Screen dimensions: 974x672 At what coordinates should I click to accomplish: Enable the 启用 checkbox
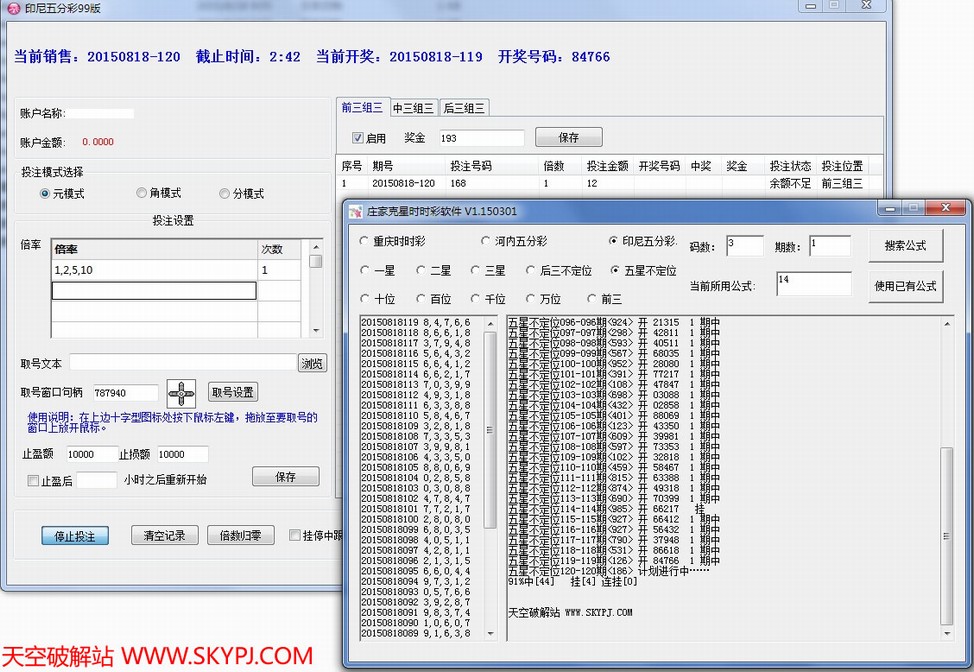(x=358, y=138)
